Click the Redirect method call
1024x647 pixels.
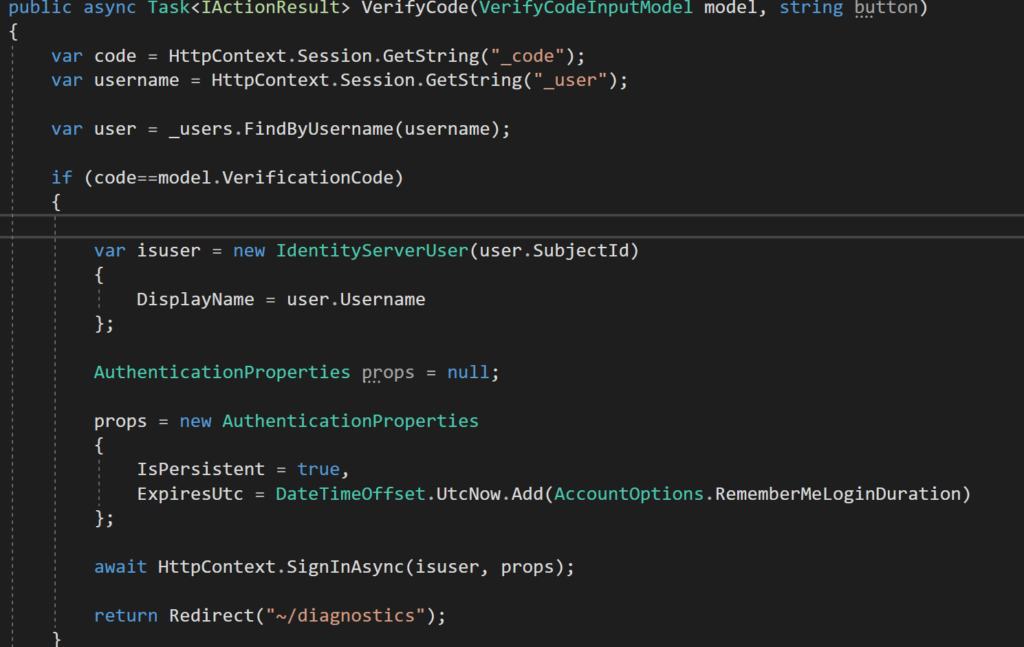pos(212,616)
